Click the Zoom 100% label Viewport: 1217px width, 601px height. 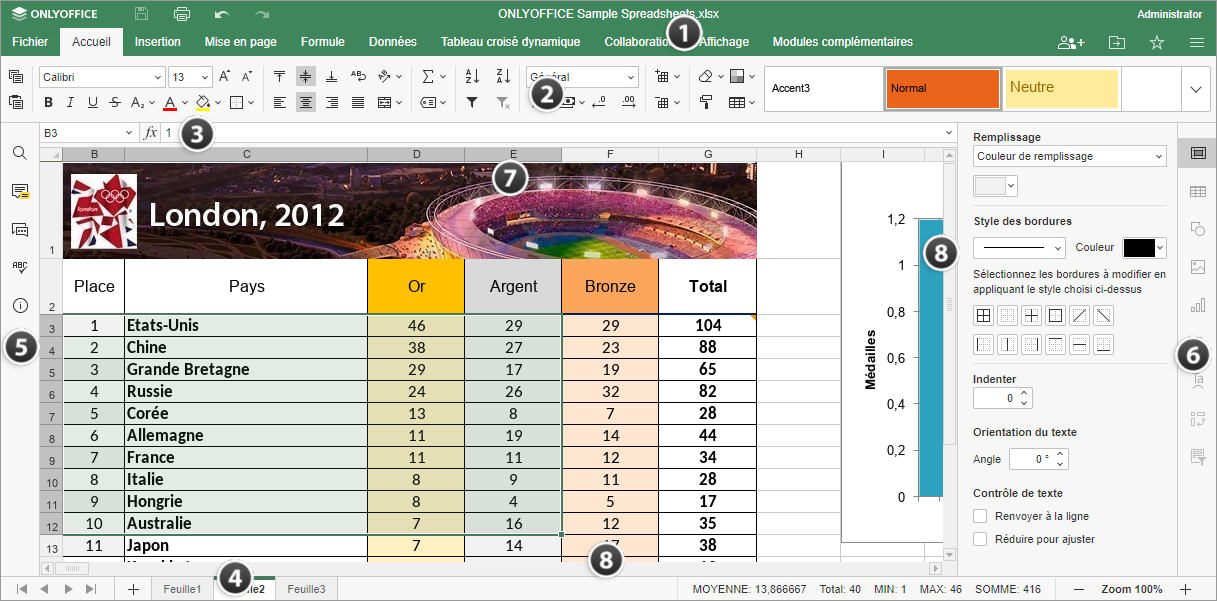1132,589
